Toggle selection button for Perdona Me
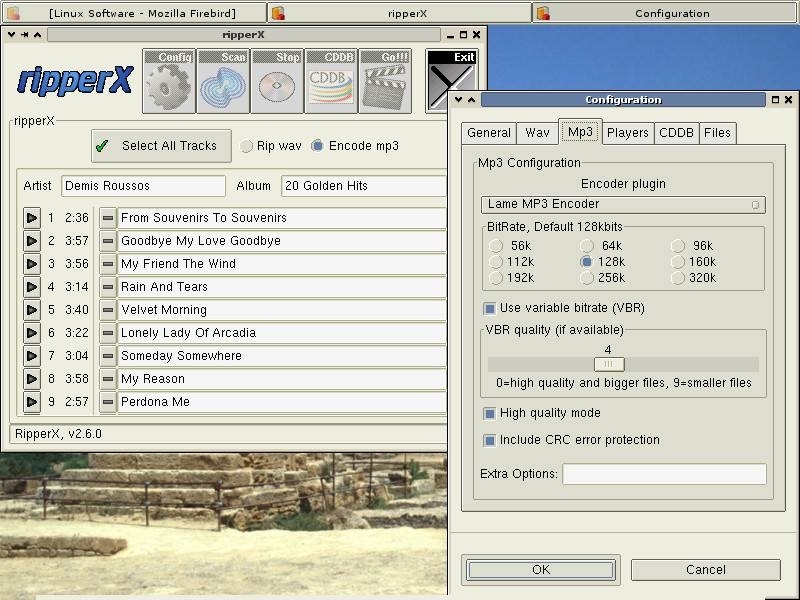 click(x=108, y=402)
